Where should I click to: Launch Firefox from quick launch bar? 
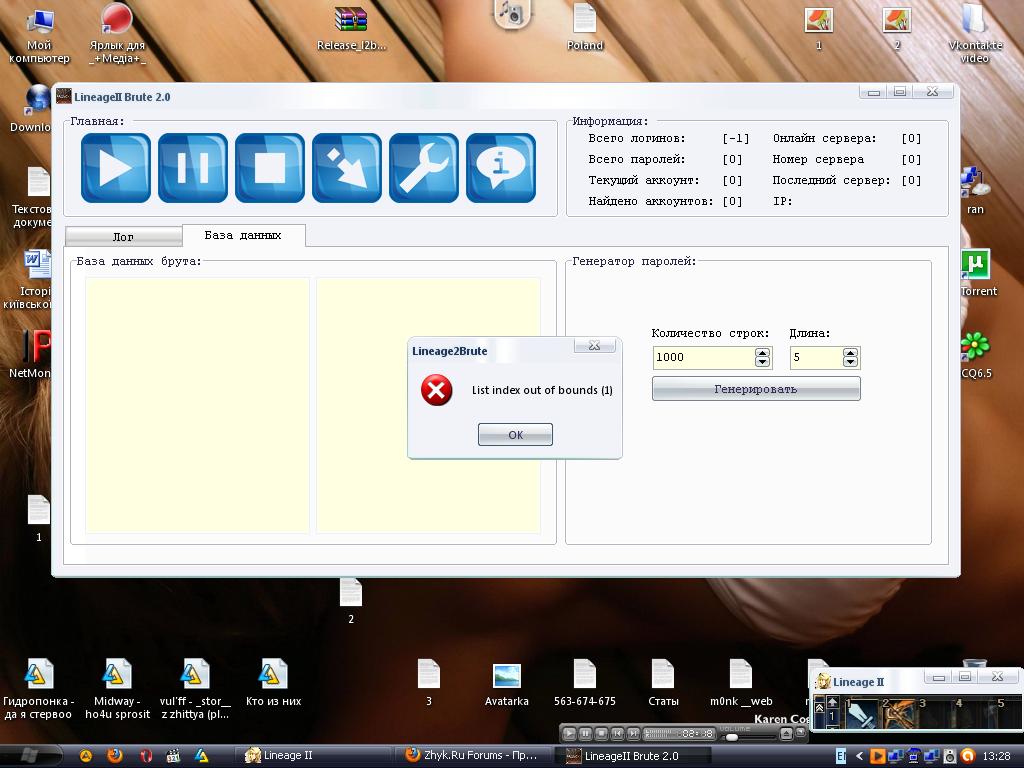tap(115, 756)
